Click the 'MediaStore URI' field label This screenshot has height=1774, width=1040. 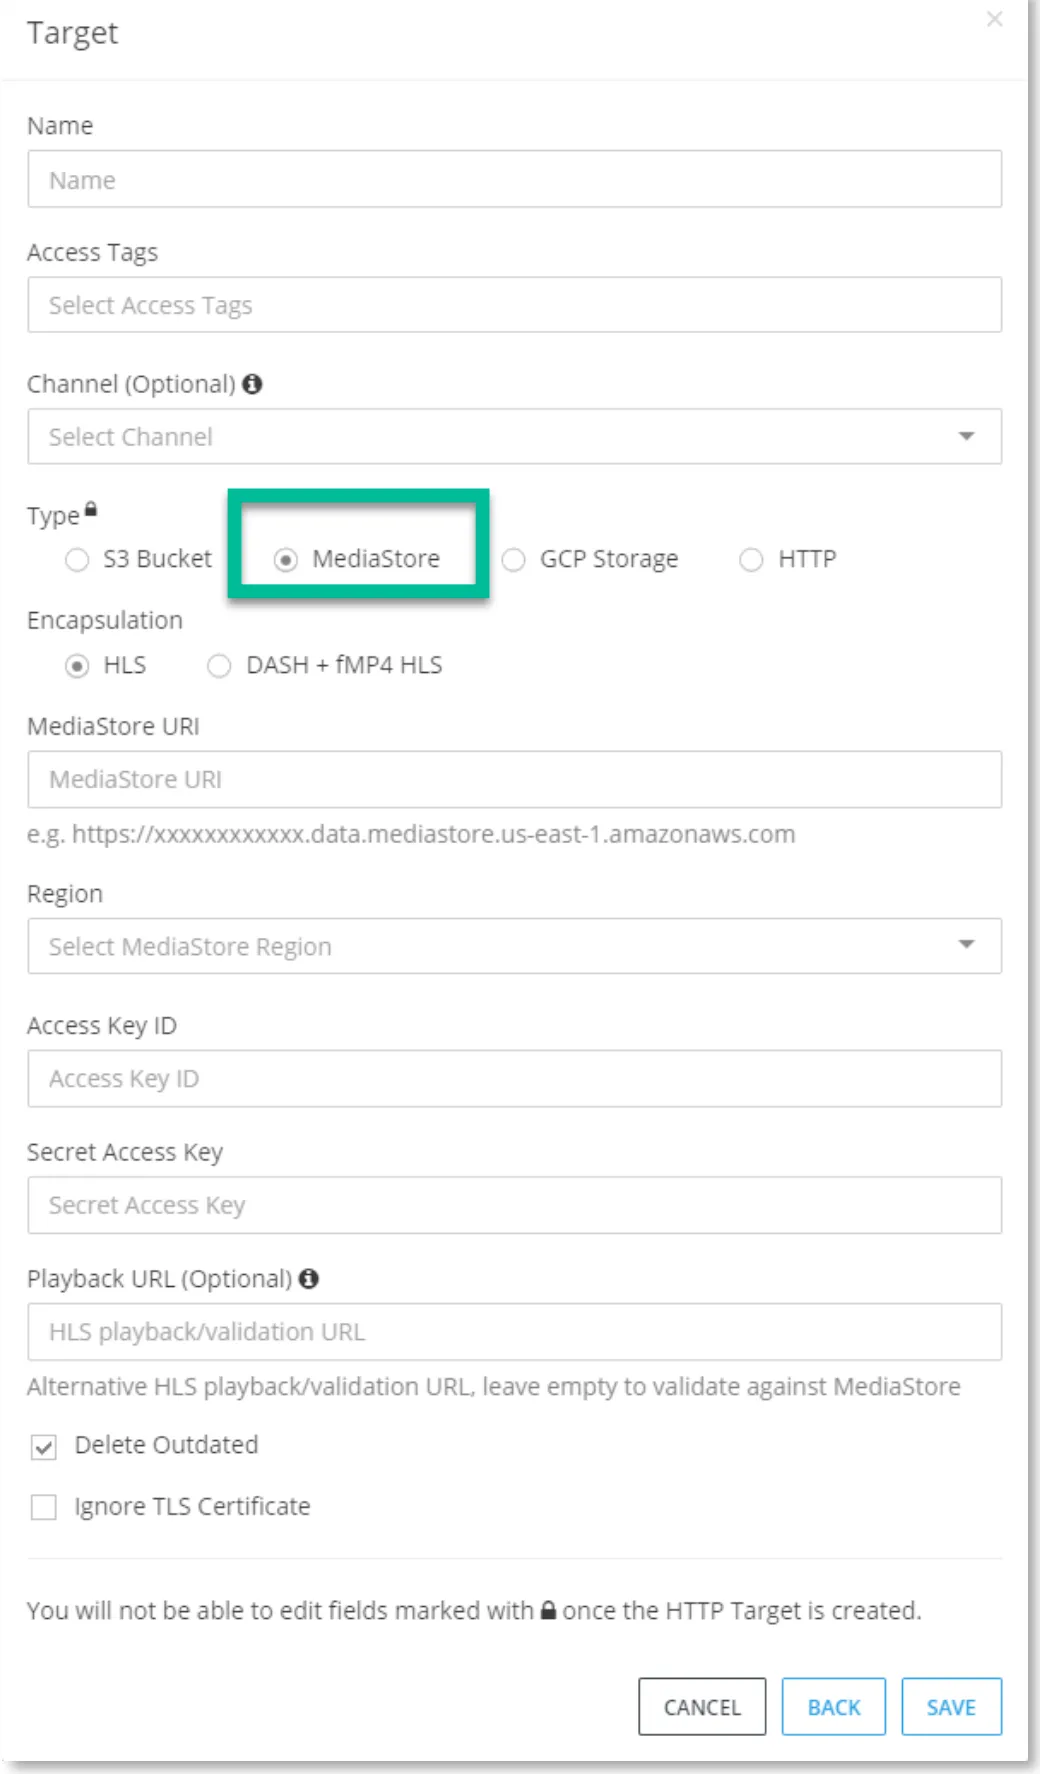click(x=113, y=726)
